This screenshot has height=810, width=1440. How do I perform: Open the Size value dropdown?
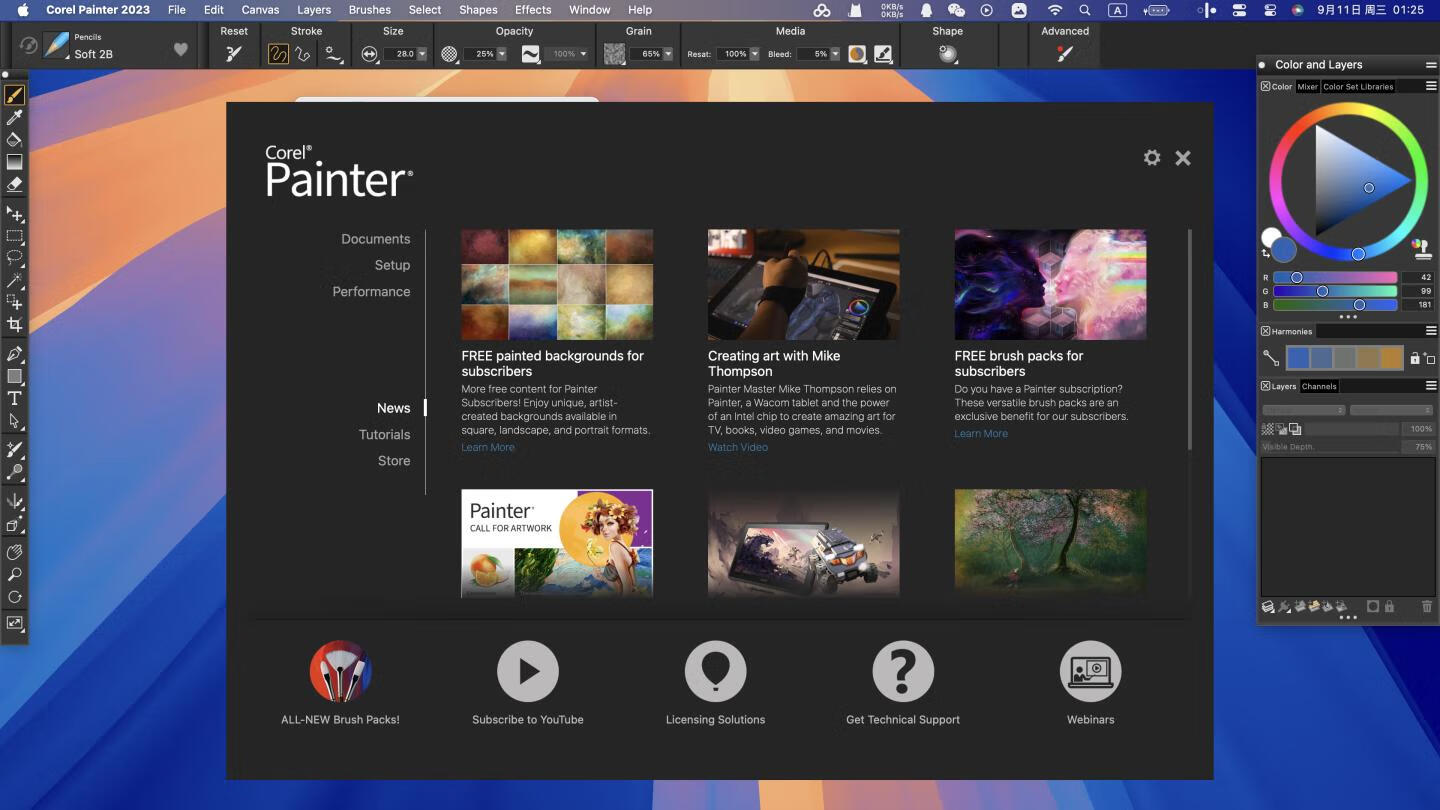pyautogui.click(x=421, y=54)
